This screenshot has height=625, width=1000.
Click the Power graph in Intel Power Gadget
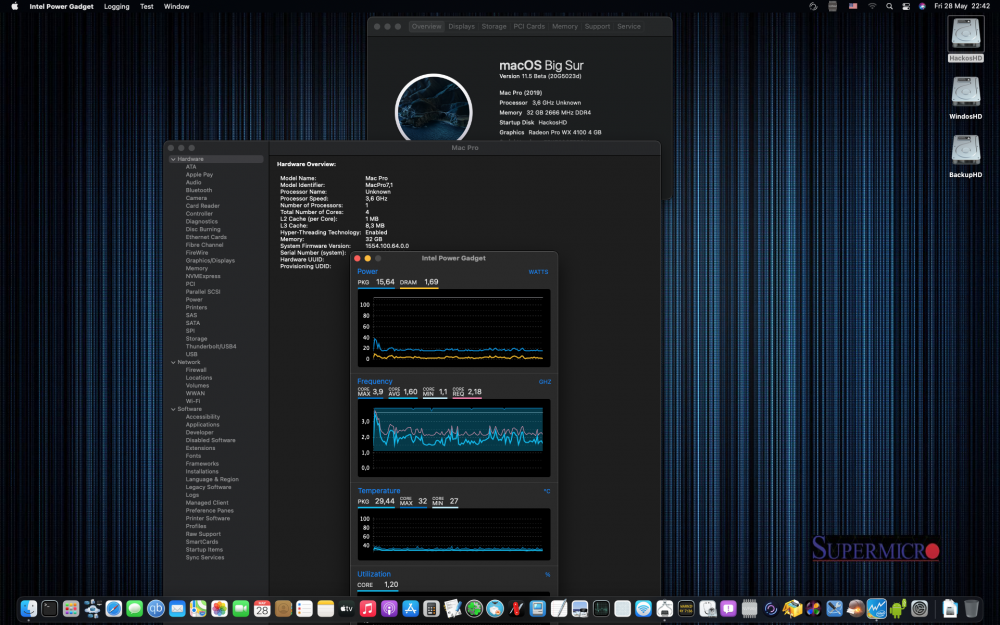(x=454, y=329)
